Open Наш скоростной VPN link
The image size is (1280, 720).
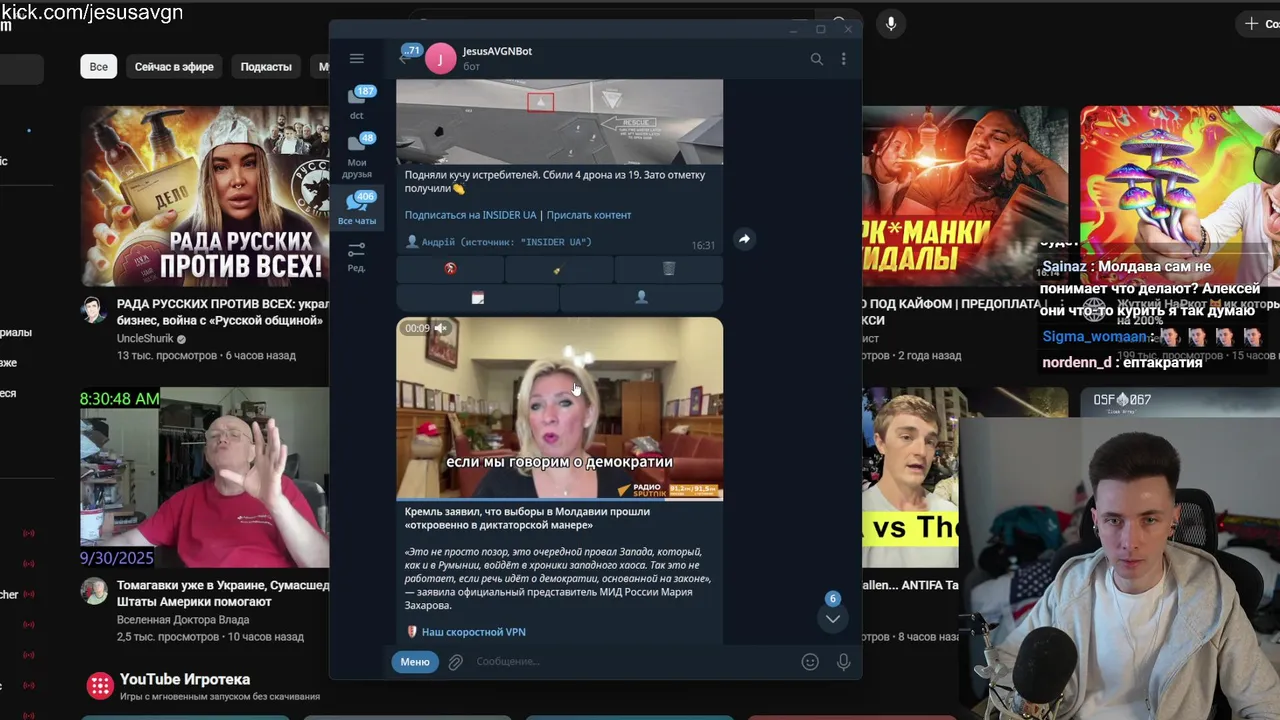pyautogui.click(x=473, y=632)
